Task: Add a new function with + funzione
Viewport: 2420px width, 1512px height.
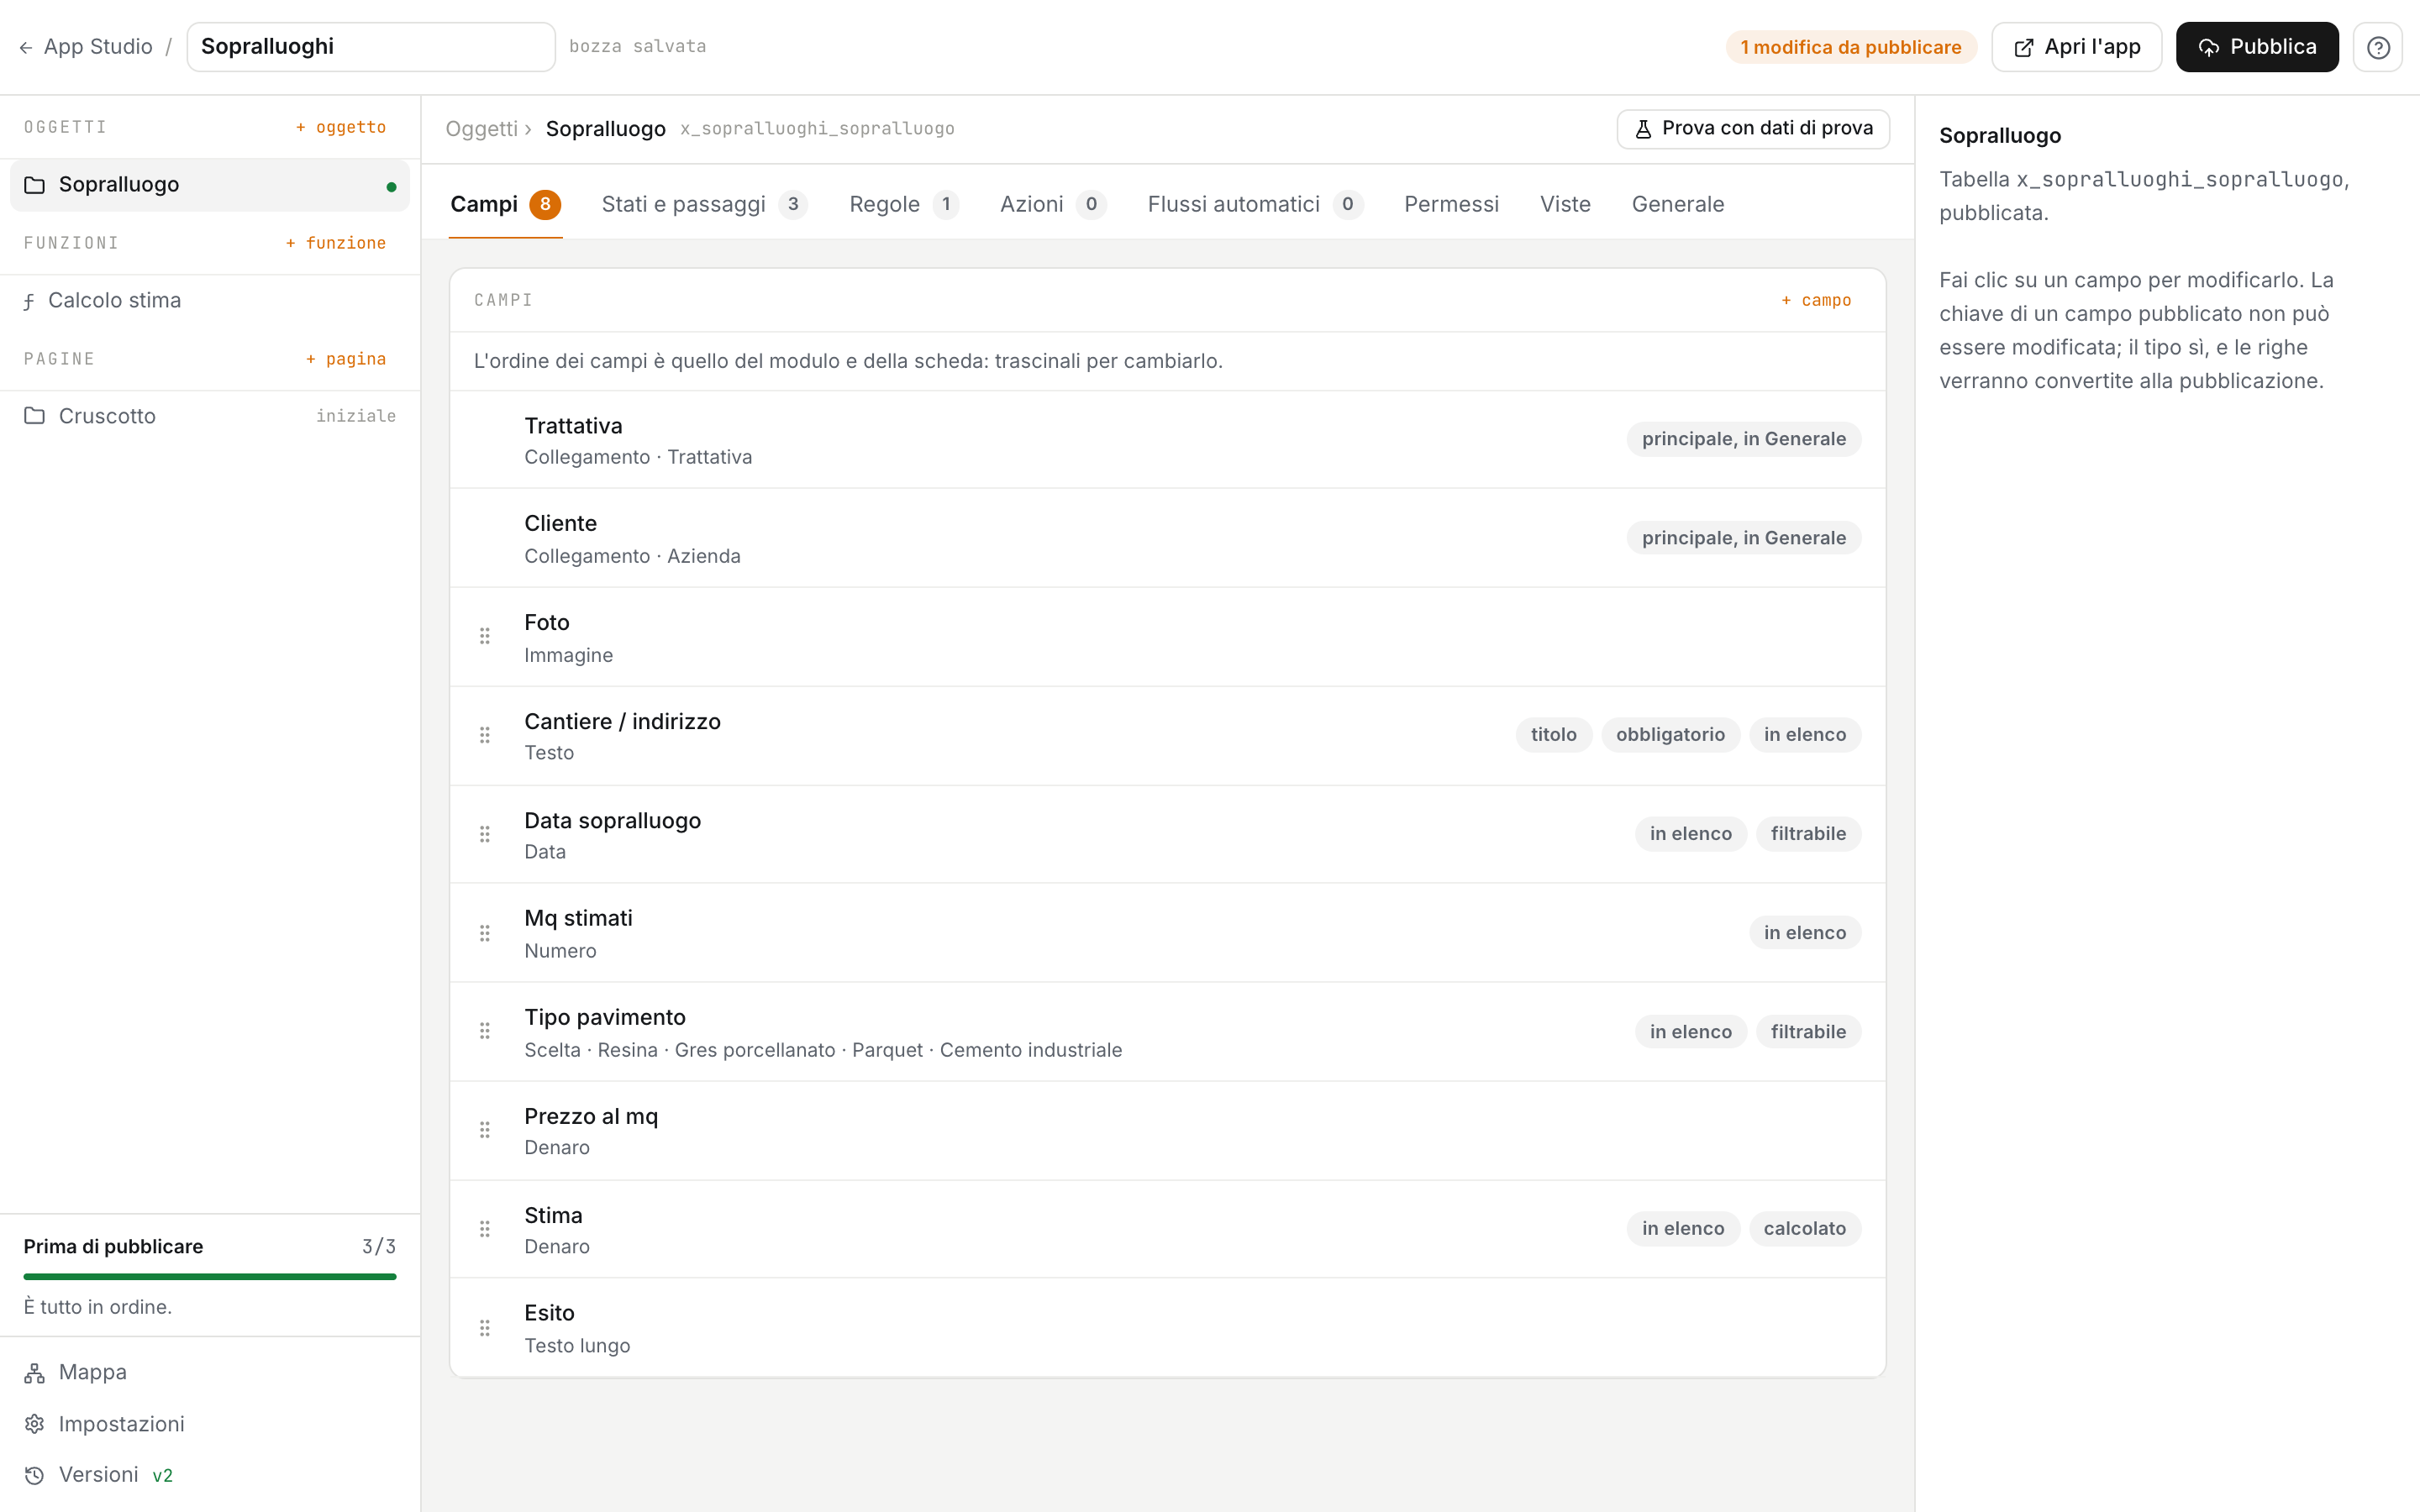Action: coord(336,243)
